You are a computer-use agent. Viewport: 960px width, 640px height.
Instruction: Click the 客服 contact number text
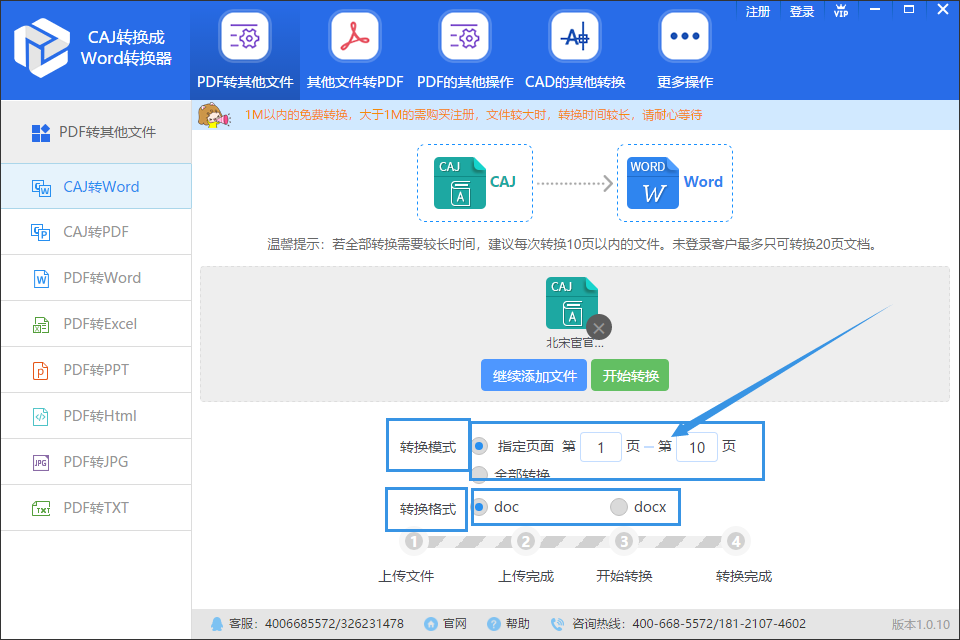(334, 624)
